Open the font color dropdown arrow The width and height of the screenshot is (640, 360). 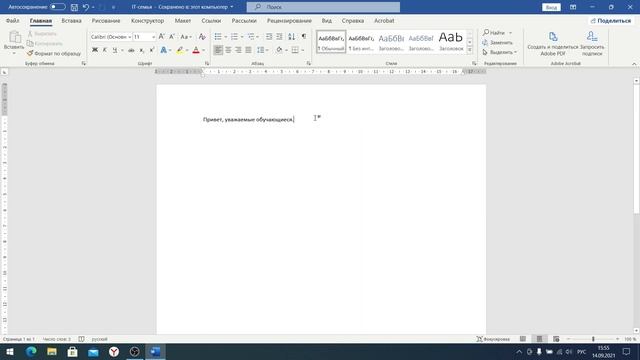coord(204,50)
